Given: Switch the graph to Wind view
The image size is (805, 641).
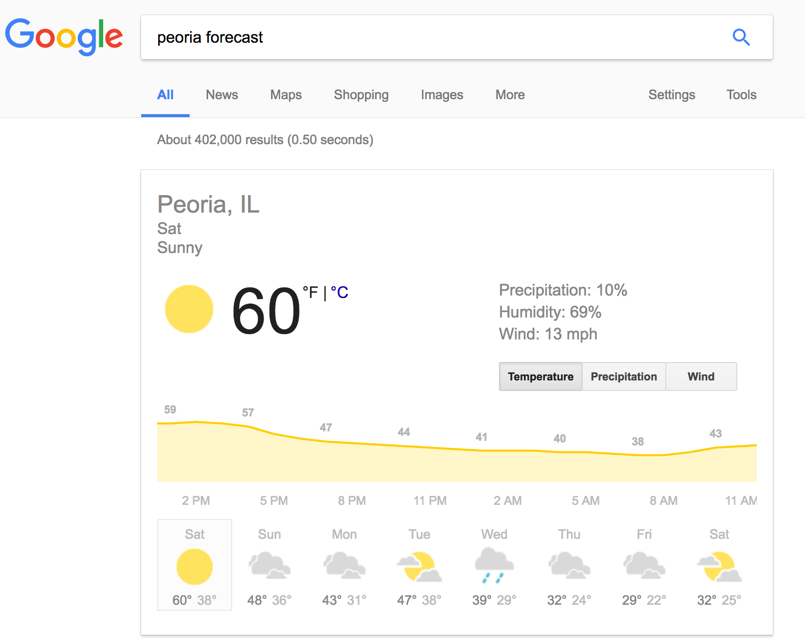Looking at the screenshot, I should tap(701, 376).
